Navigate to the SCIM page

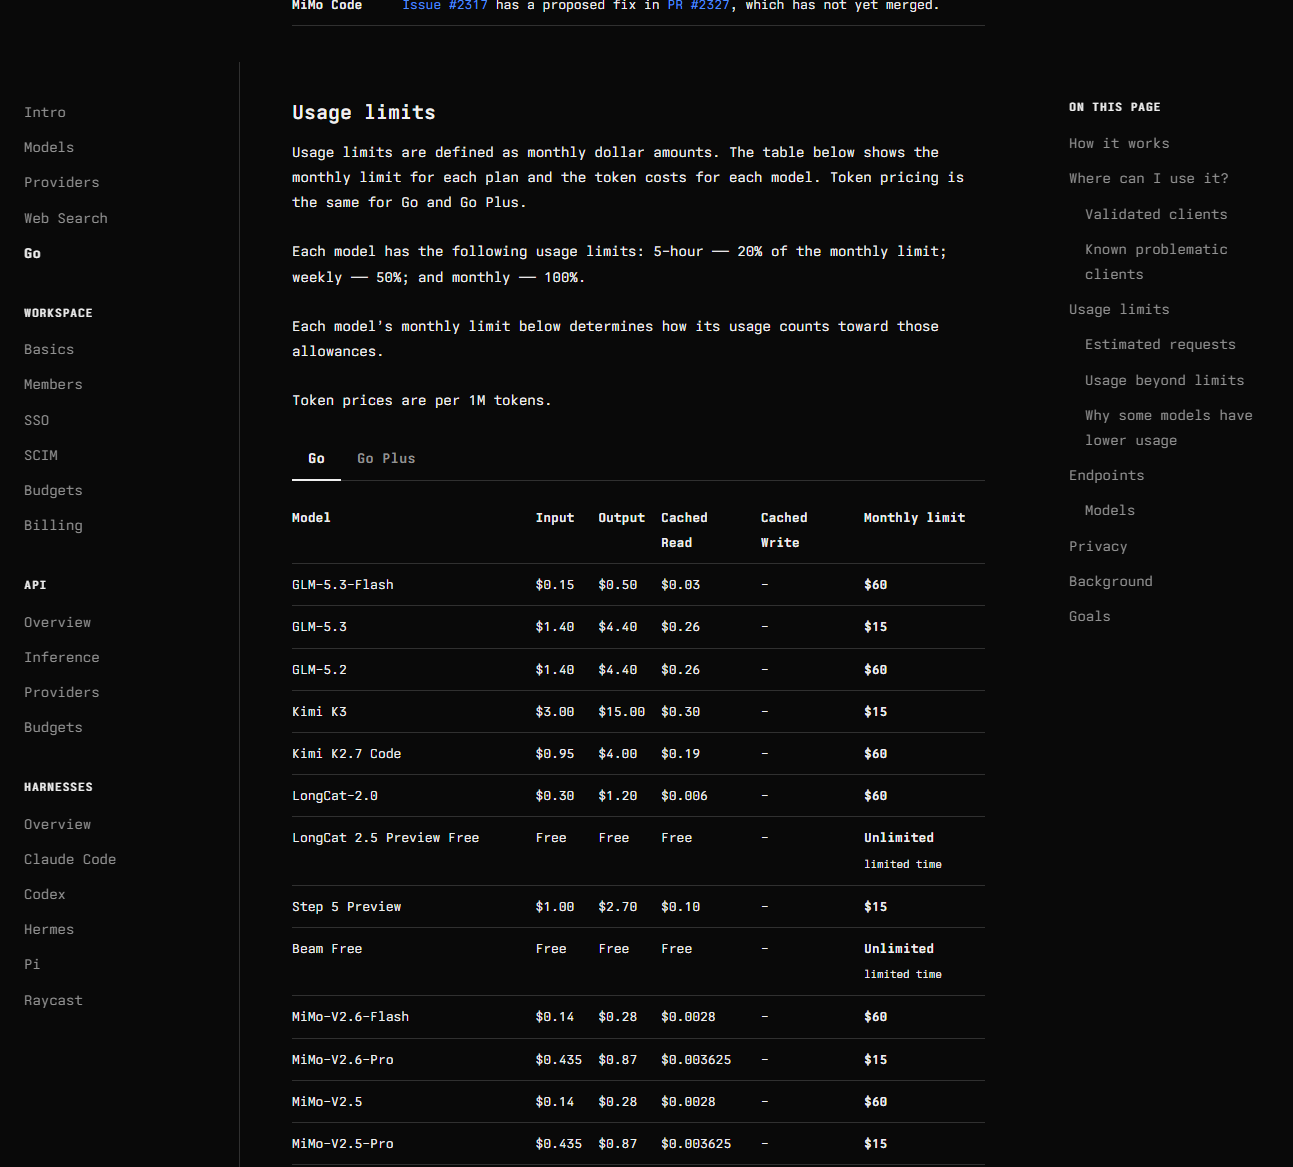click(41, 455)
